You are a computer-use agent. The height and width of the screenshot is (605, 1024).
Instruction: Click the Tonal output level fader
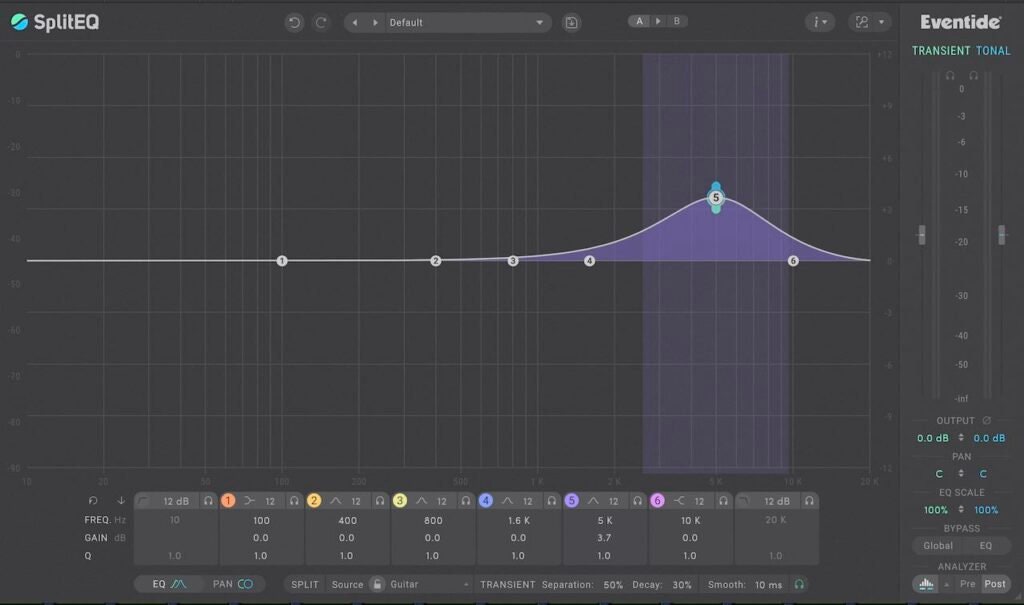(x=1002, y=235)
